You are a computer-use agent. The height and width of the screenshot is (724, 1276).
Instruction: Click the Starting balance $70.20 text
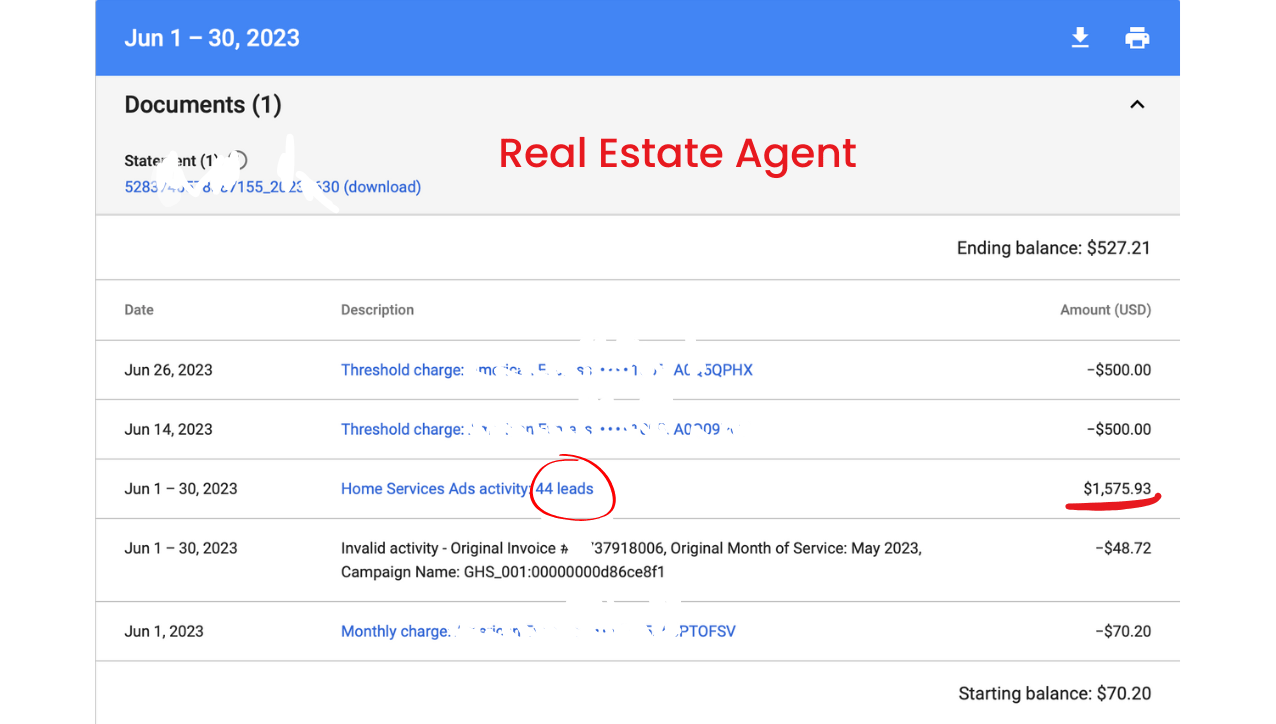point(1054,693)
